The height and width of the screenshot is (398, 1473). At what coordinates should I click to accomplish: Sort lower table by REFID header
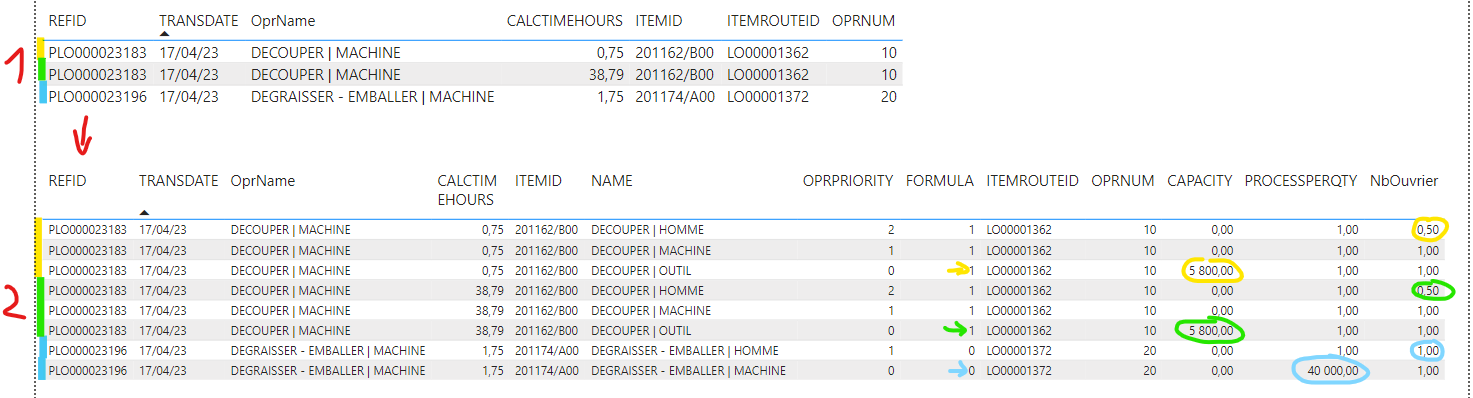[x=67, y=181]
